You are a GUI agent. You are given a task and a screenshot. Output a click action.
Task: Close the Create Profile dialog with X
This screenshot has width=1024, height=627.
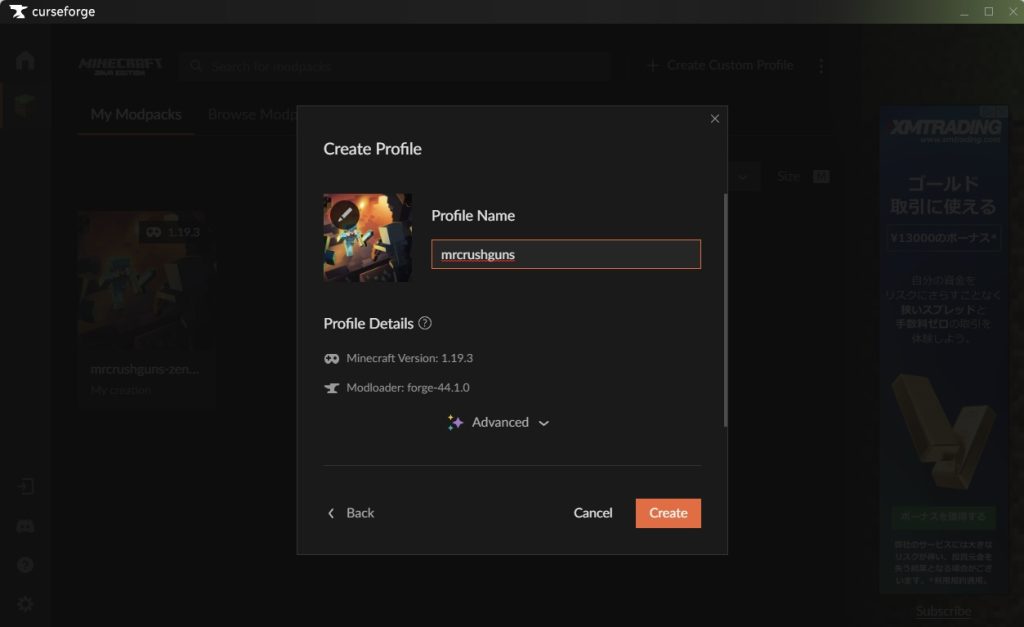714,119
